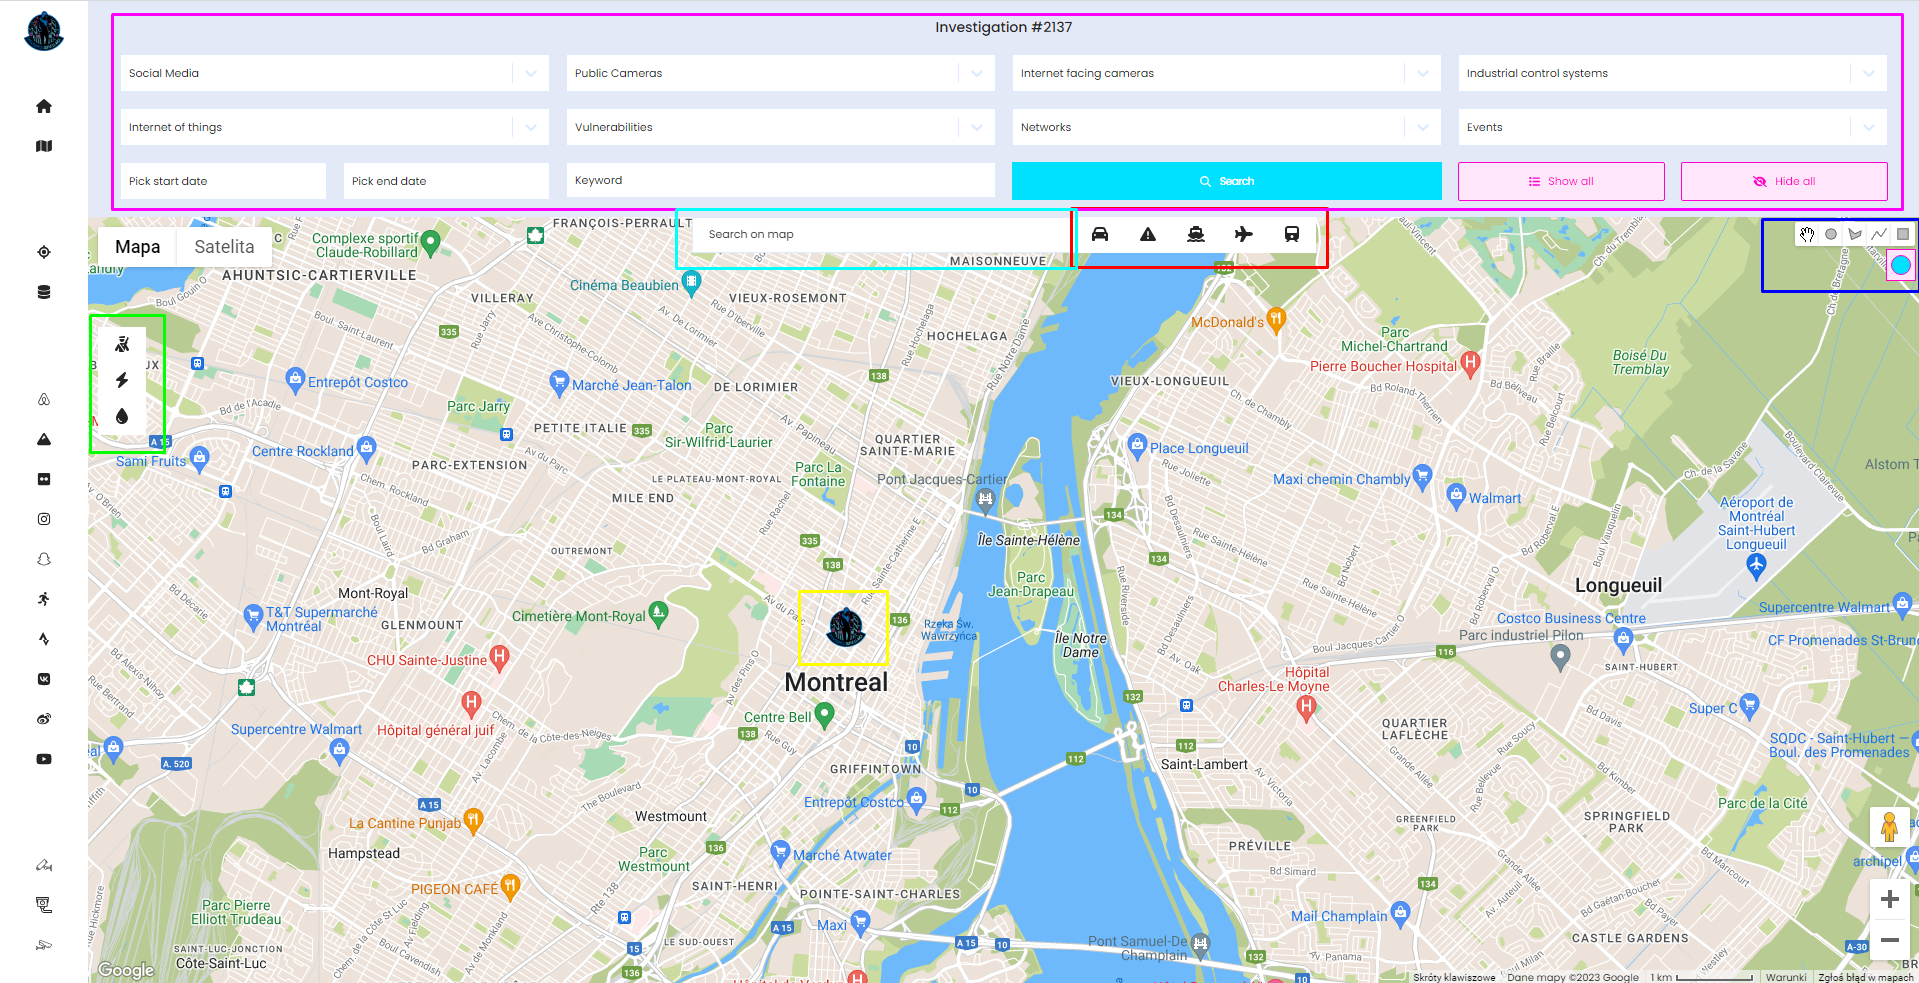Zoom out on the map
The image size is (1919, 983).
click(1890, 940)
